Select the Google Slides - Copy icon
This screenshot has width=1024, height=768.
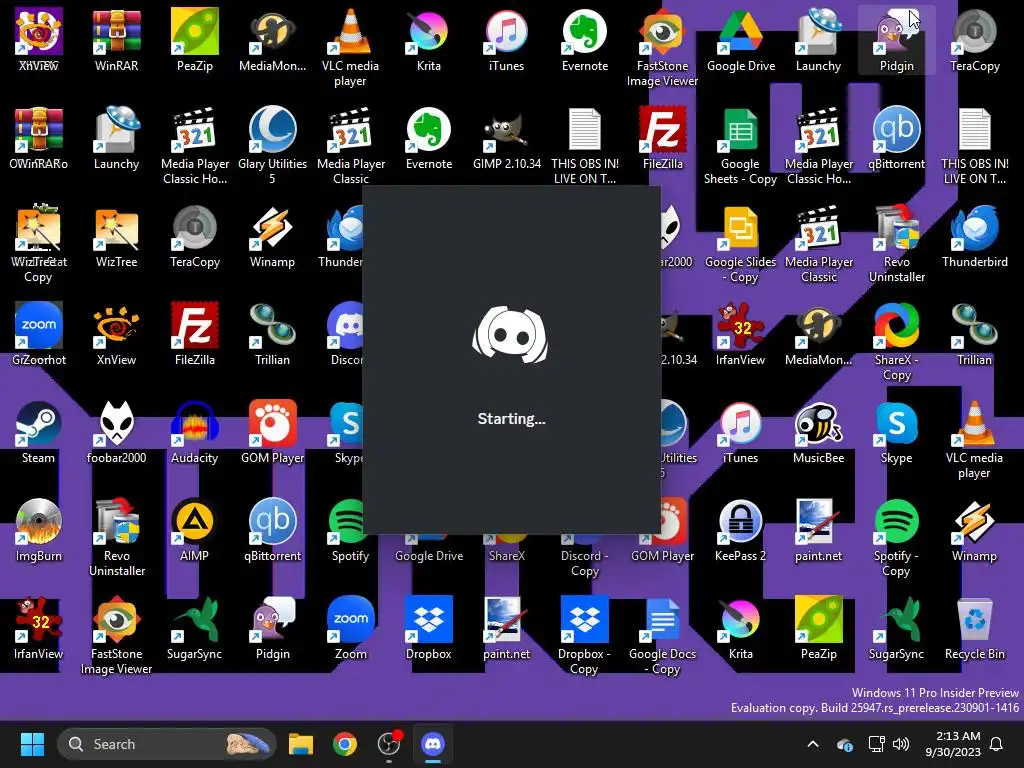click(741, 244)
